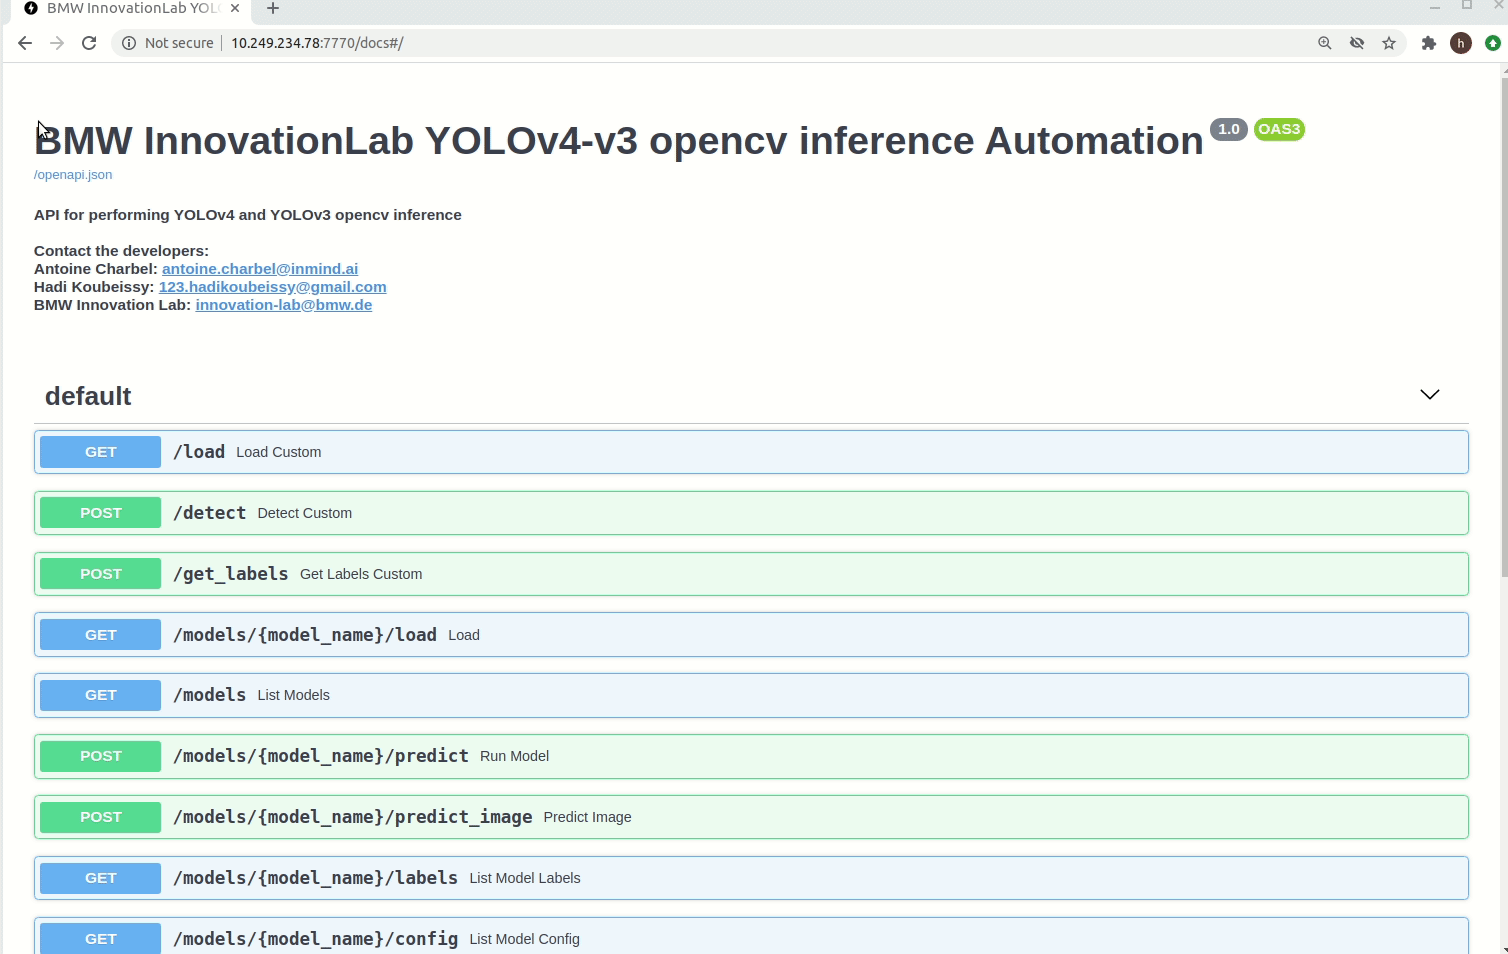Expand the GET /models List Models endpoint

tap(751, 695)
